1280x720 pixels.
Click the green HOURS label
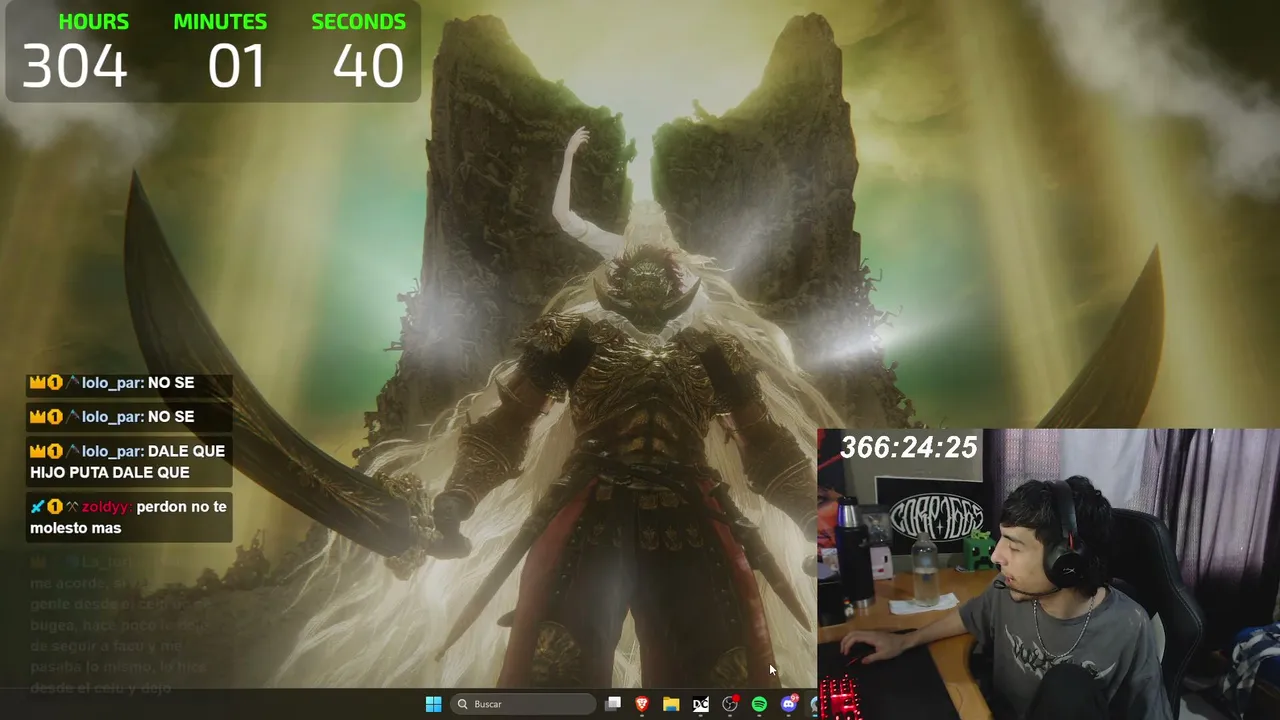pyautogui.click(x=94, y=22)
